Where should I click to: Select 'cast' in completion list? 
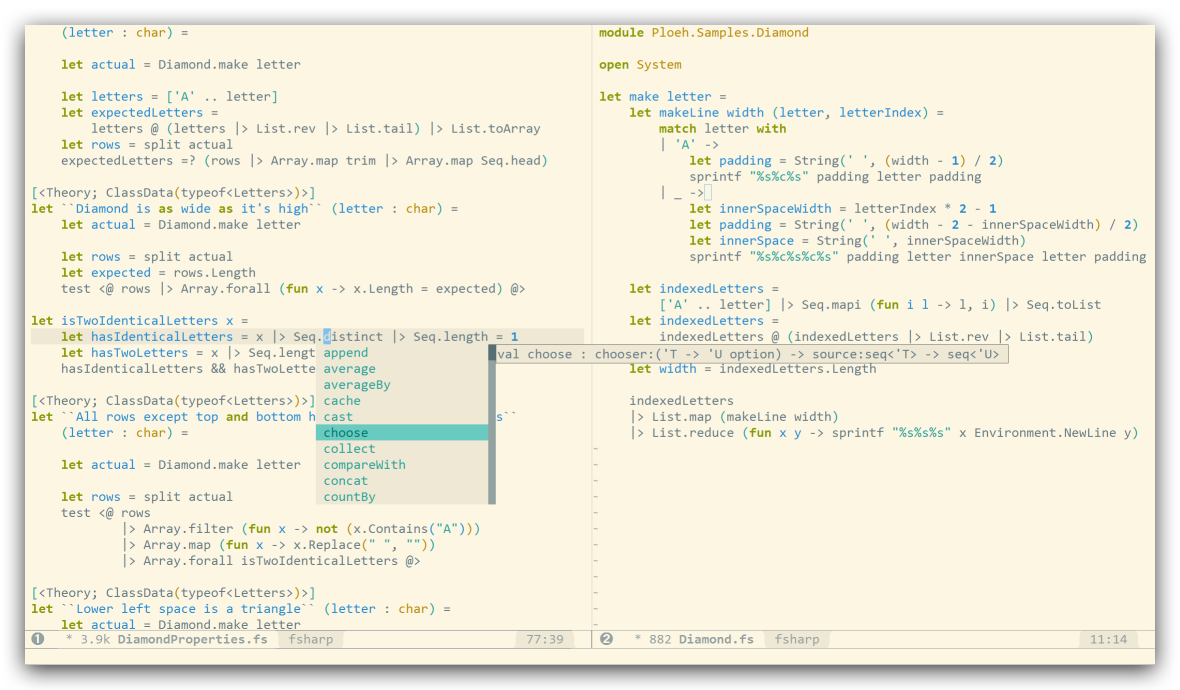point(403,416)
